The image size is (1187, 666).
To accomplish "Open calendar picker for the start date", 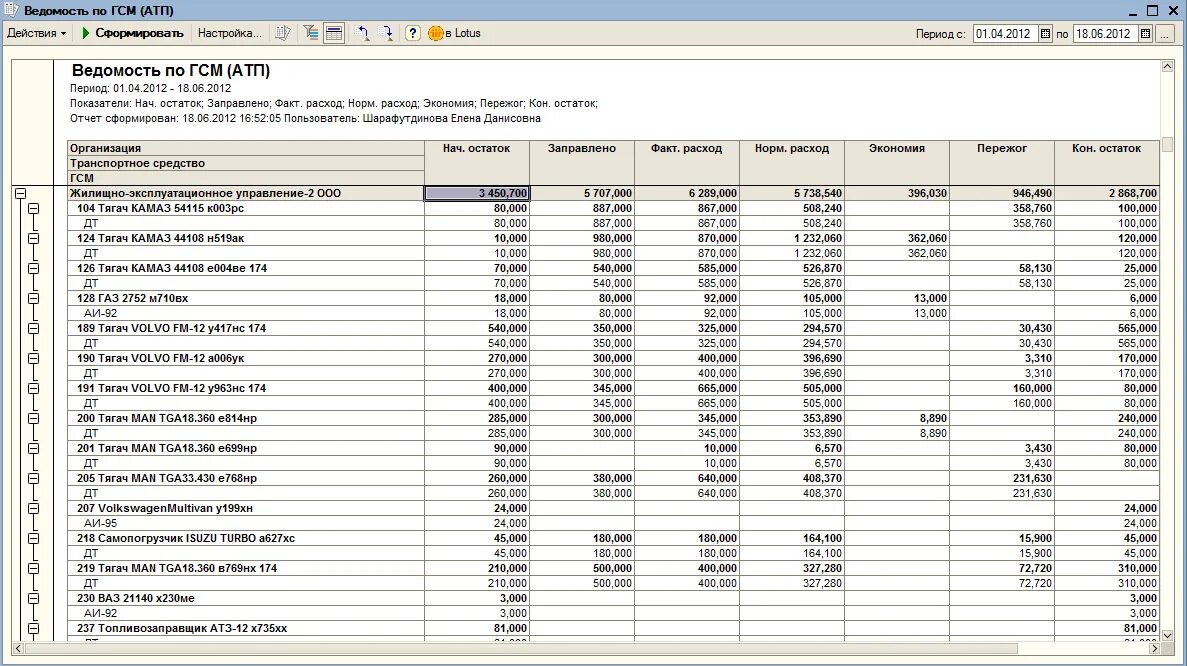I will click(x=1045, y=33).
